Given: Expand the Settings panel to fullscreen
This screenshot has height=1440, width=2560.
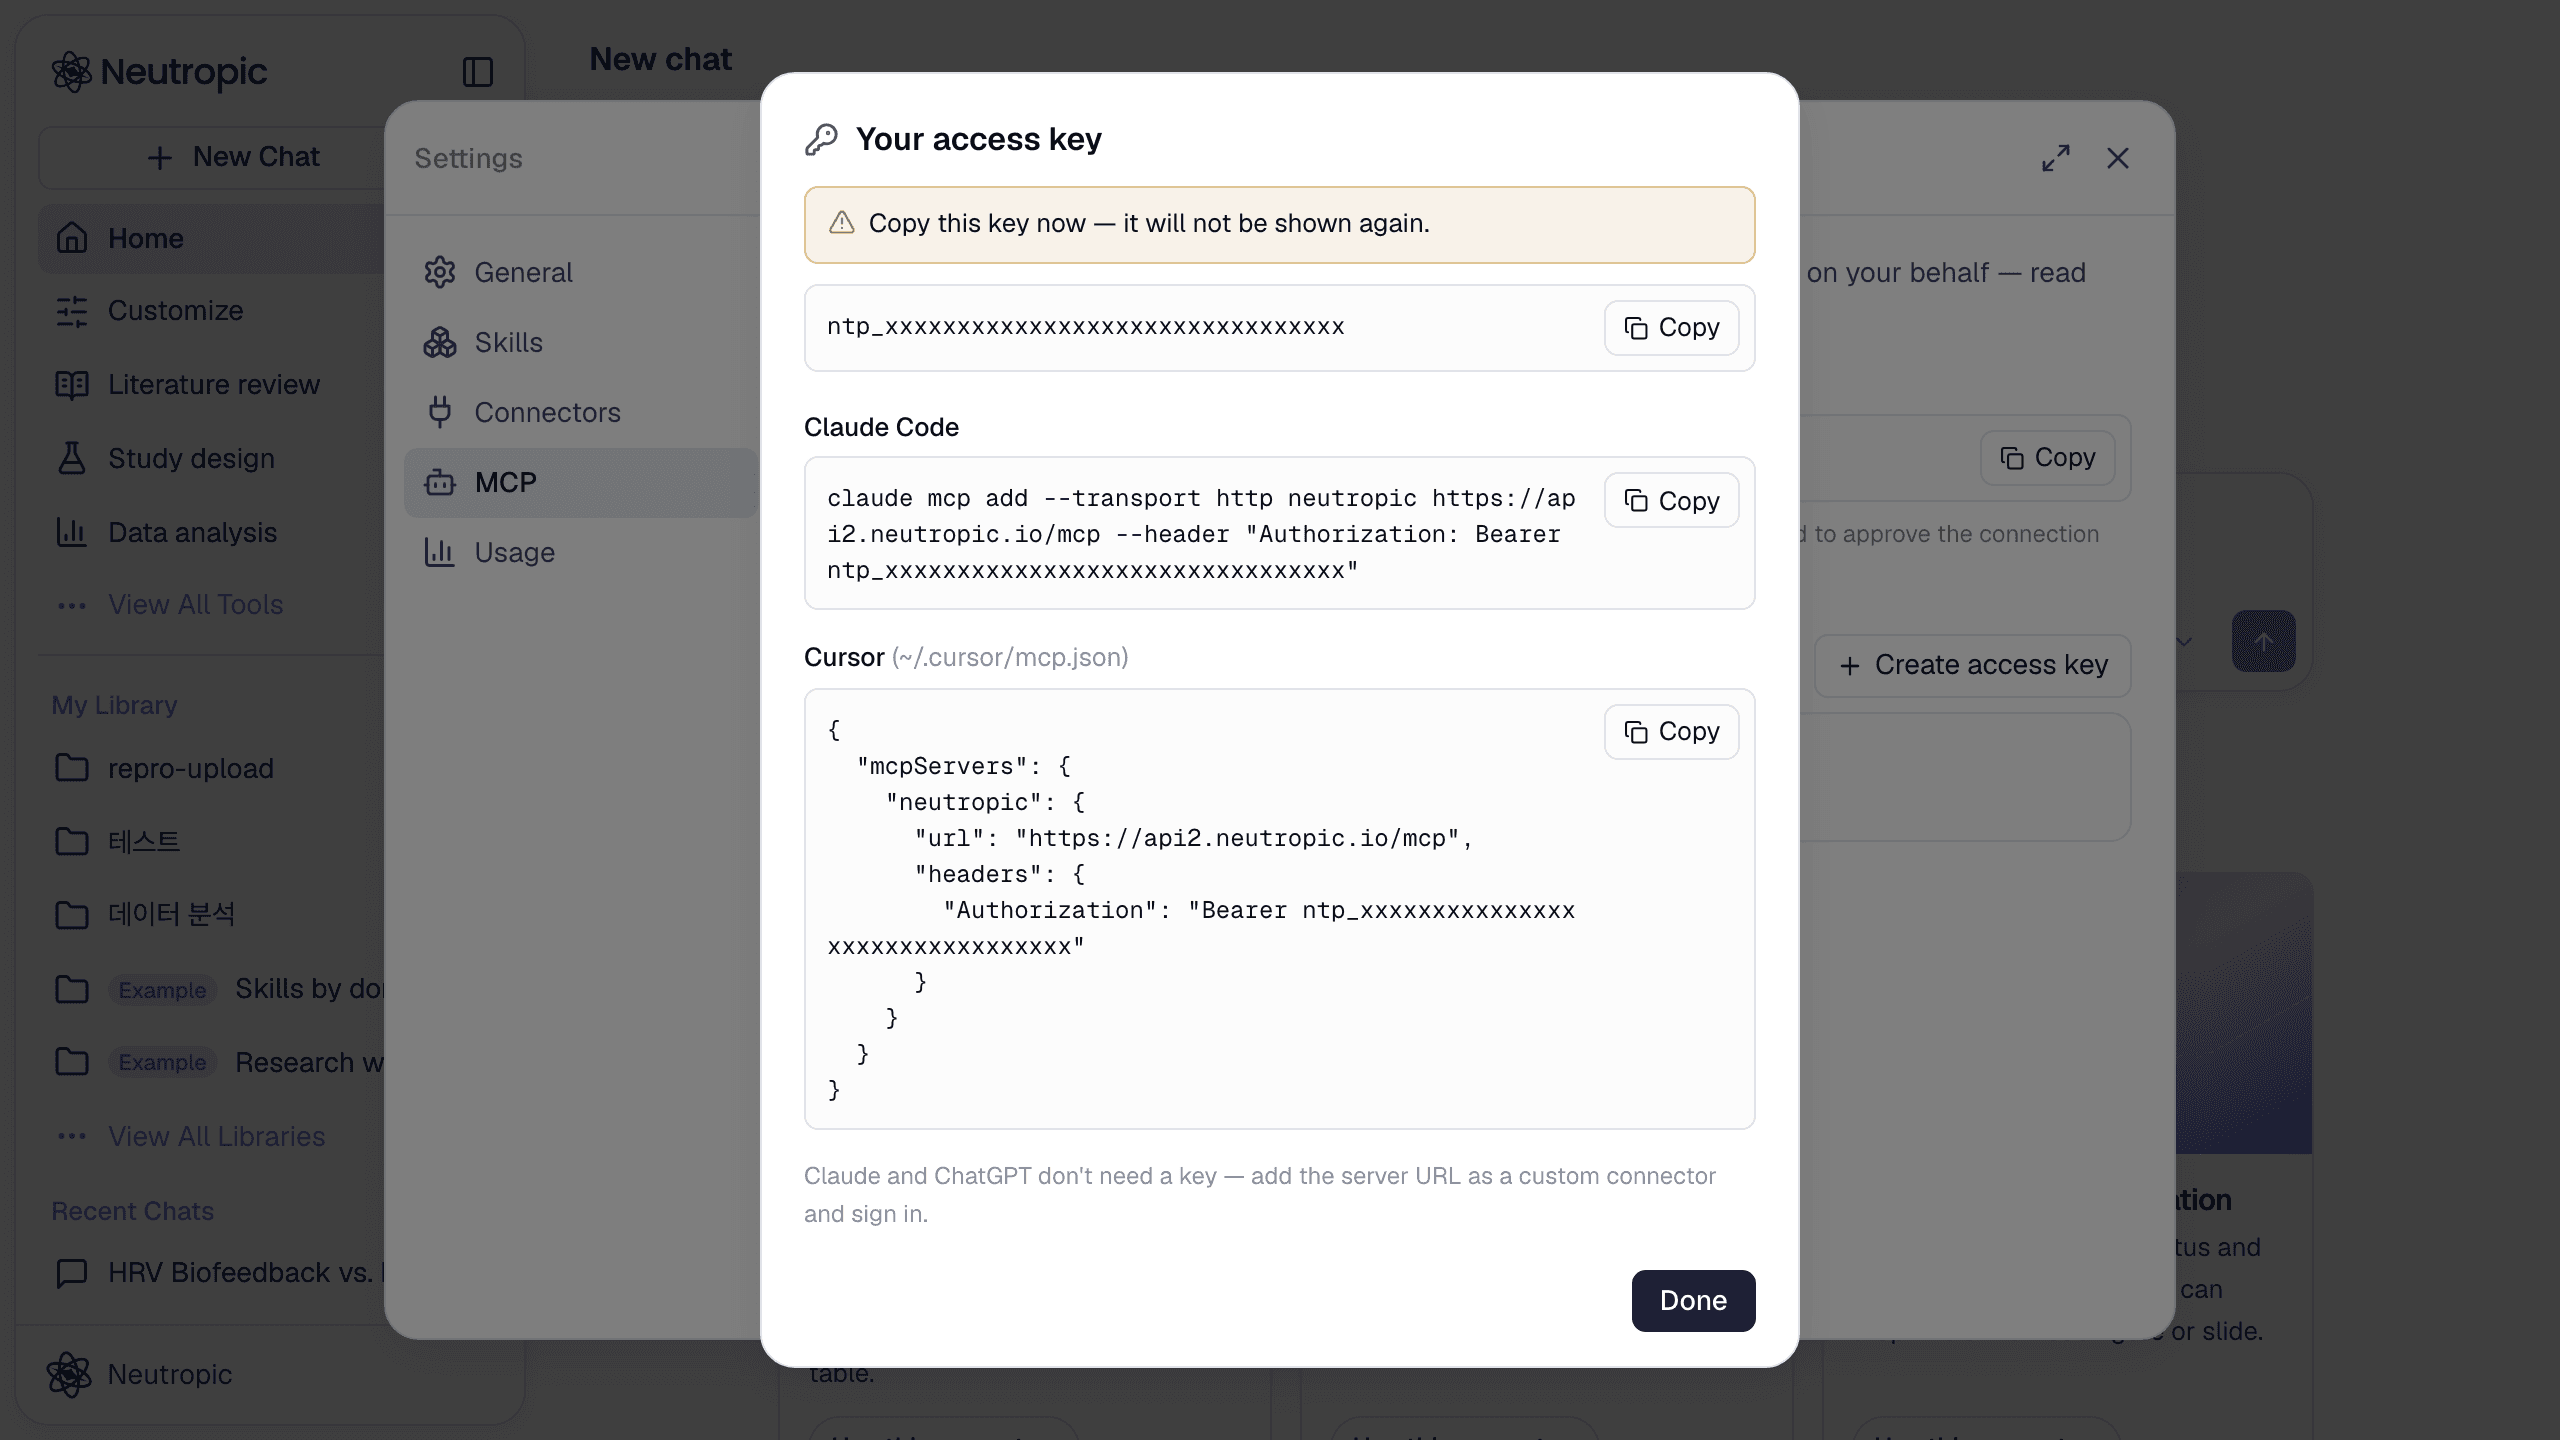Looking at the screenshot, I should [x=2056, y=158].
